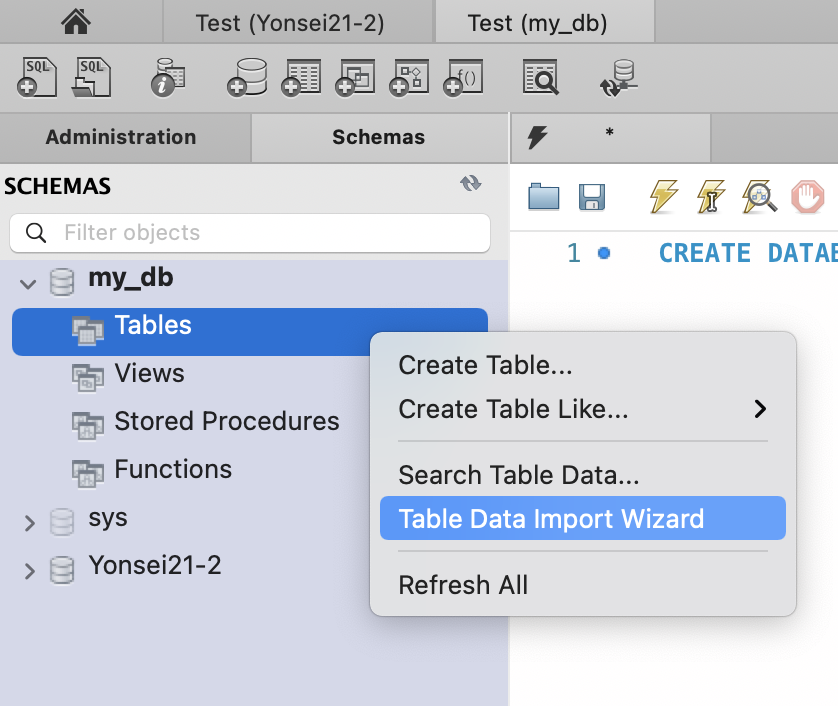
Task: Search table data toolbar icon
Action: point(540,77)
